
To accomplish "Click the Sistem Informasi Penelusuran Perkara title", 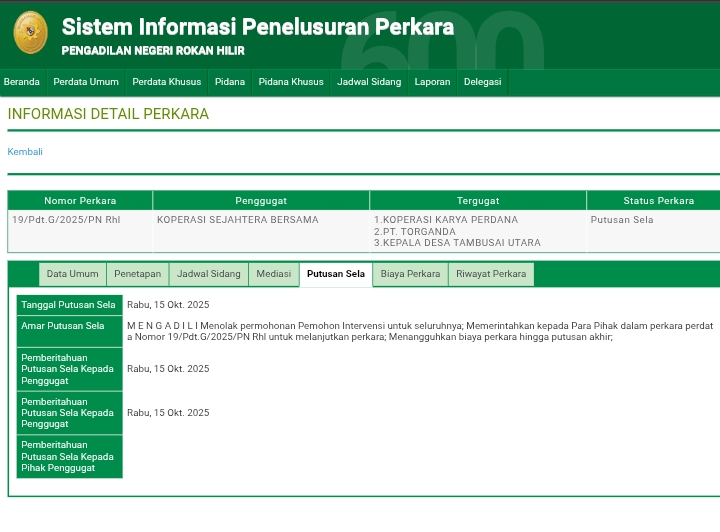I will coord(257,27).
